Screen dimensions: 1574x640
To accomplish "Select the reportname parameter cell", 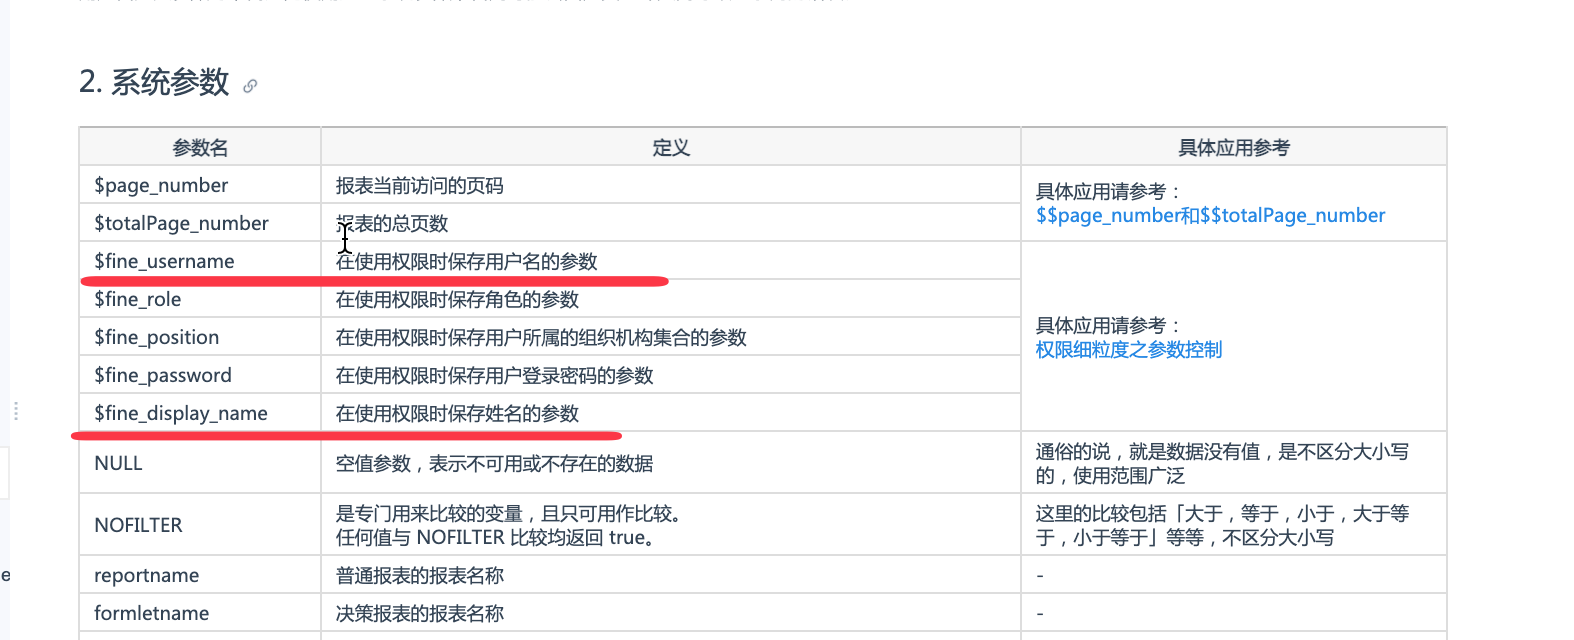I will pyautogui.click(x=146, y=576).
